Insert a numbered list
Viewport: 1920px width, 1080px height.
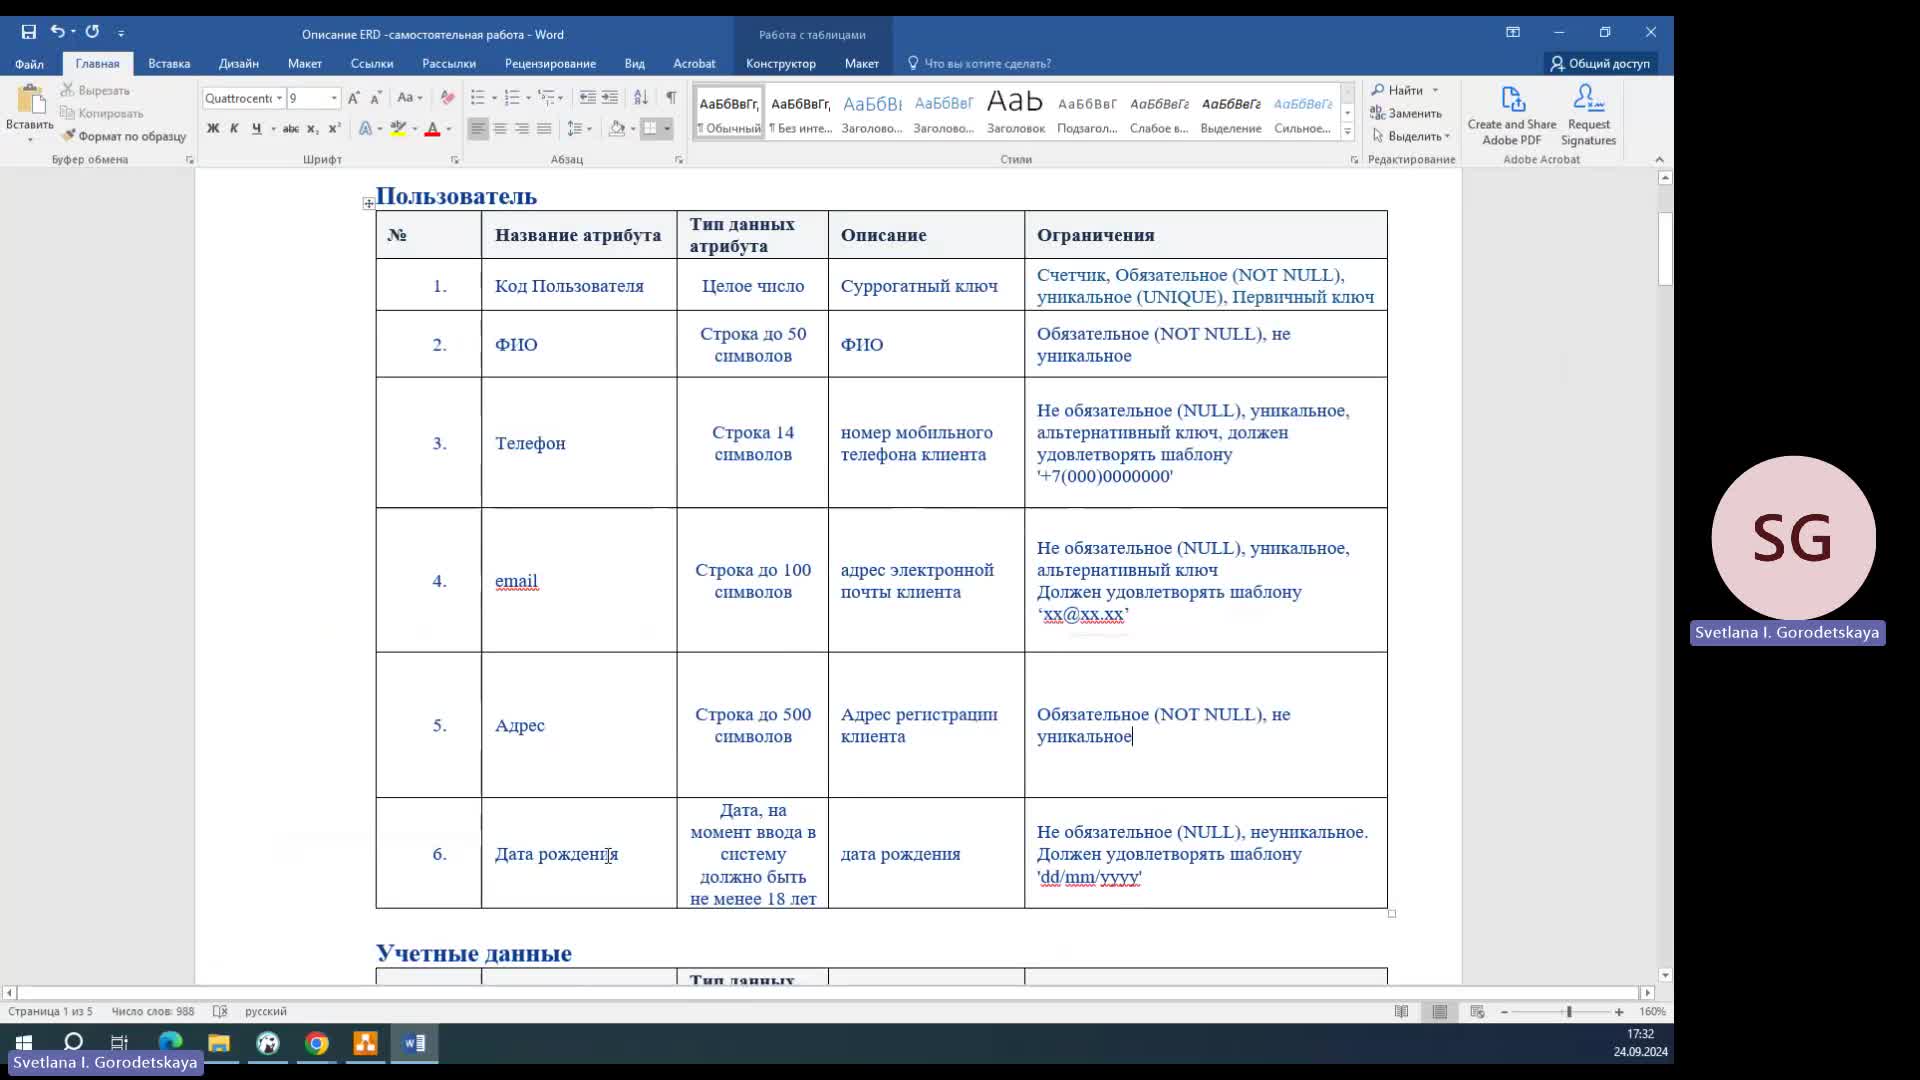pyautogui.click(x=512, y=98)
